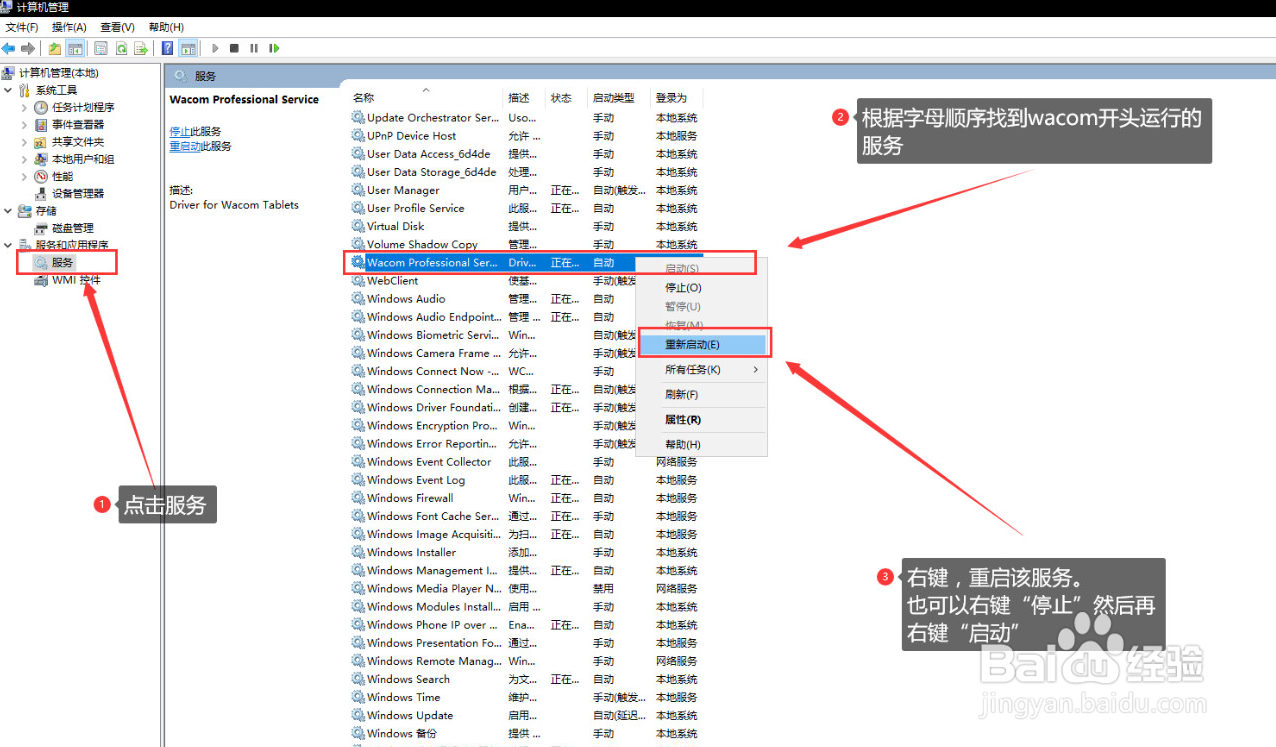
Task: Expand the 任务计划程序 tree node
Action: point(25,107)
